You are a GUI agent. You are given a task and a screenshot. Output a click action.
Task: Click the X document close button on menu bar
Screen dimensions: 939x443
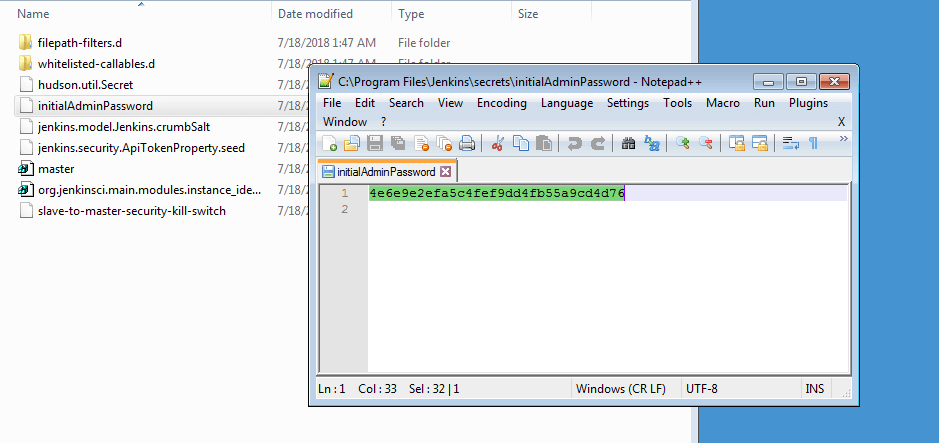841,122
